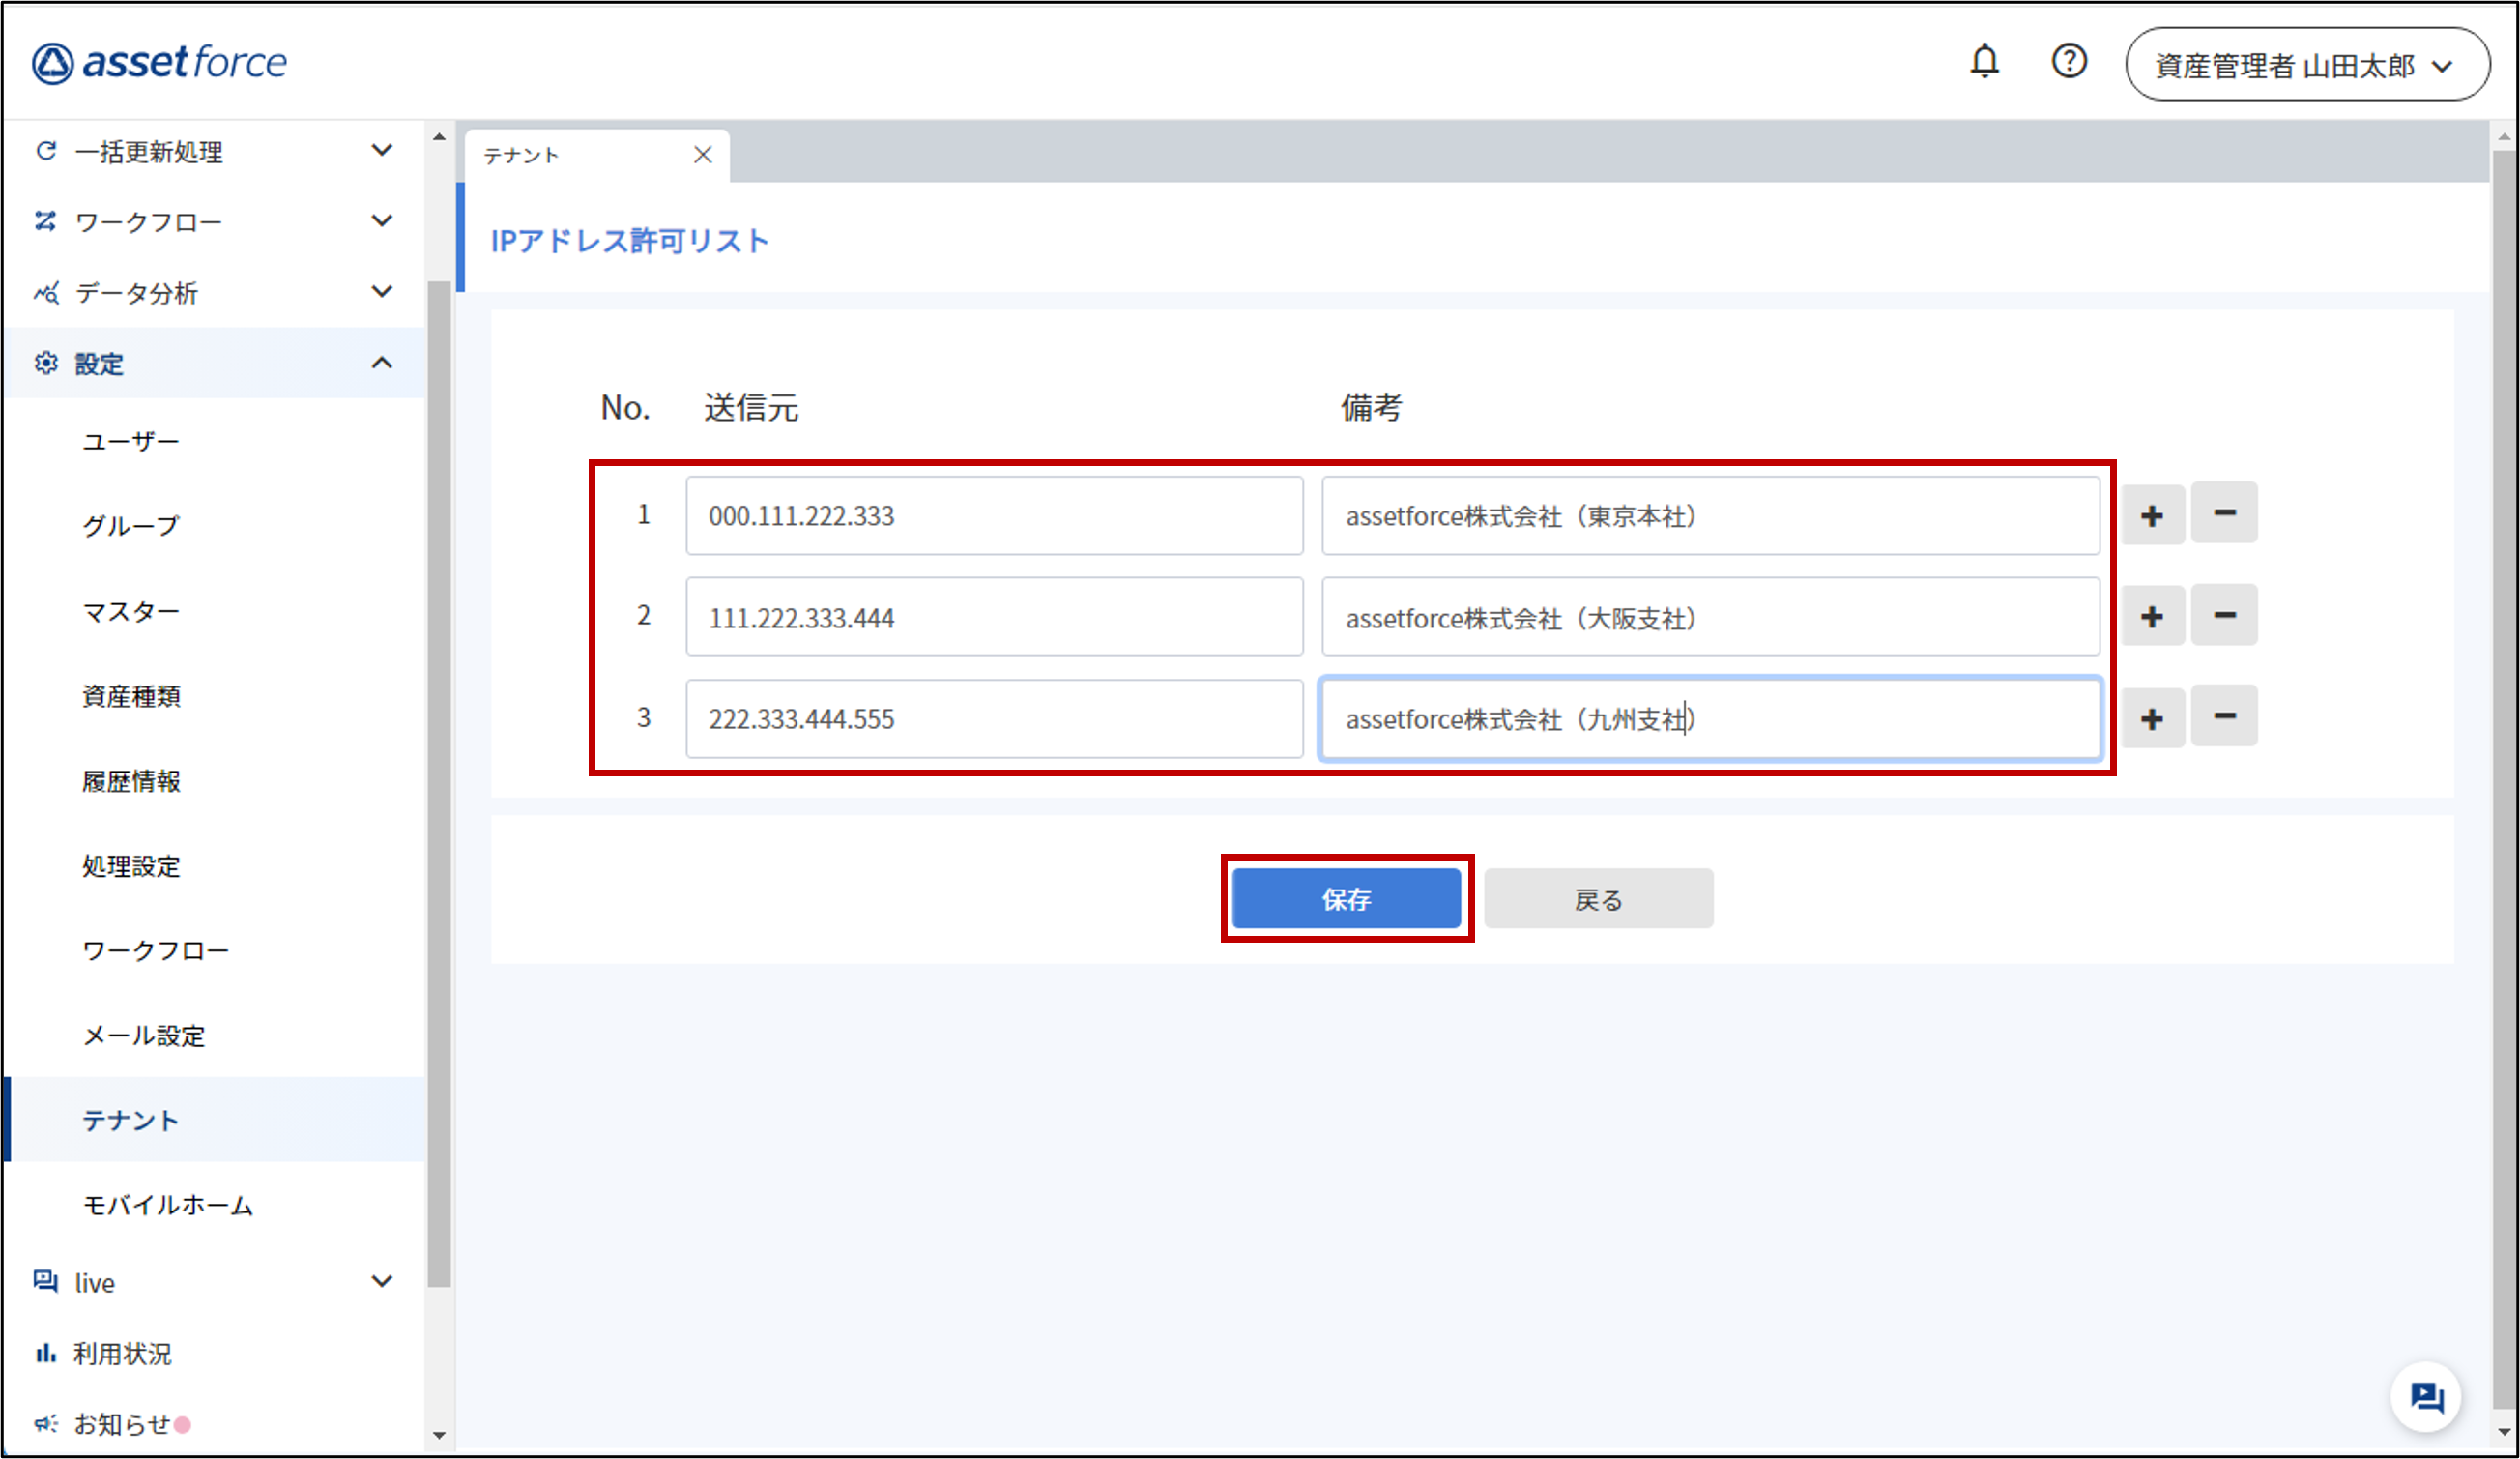This screenshot has width=2520, height=1459.
Task: Click the 一括更新処理 refresh icon
Action: [x=46, y=151]
